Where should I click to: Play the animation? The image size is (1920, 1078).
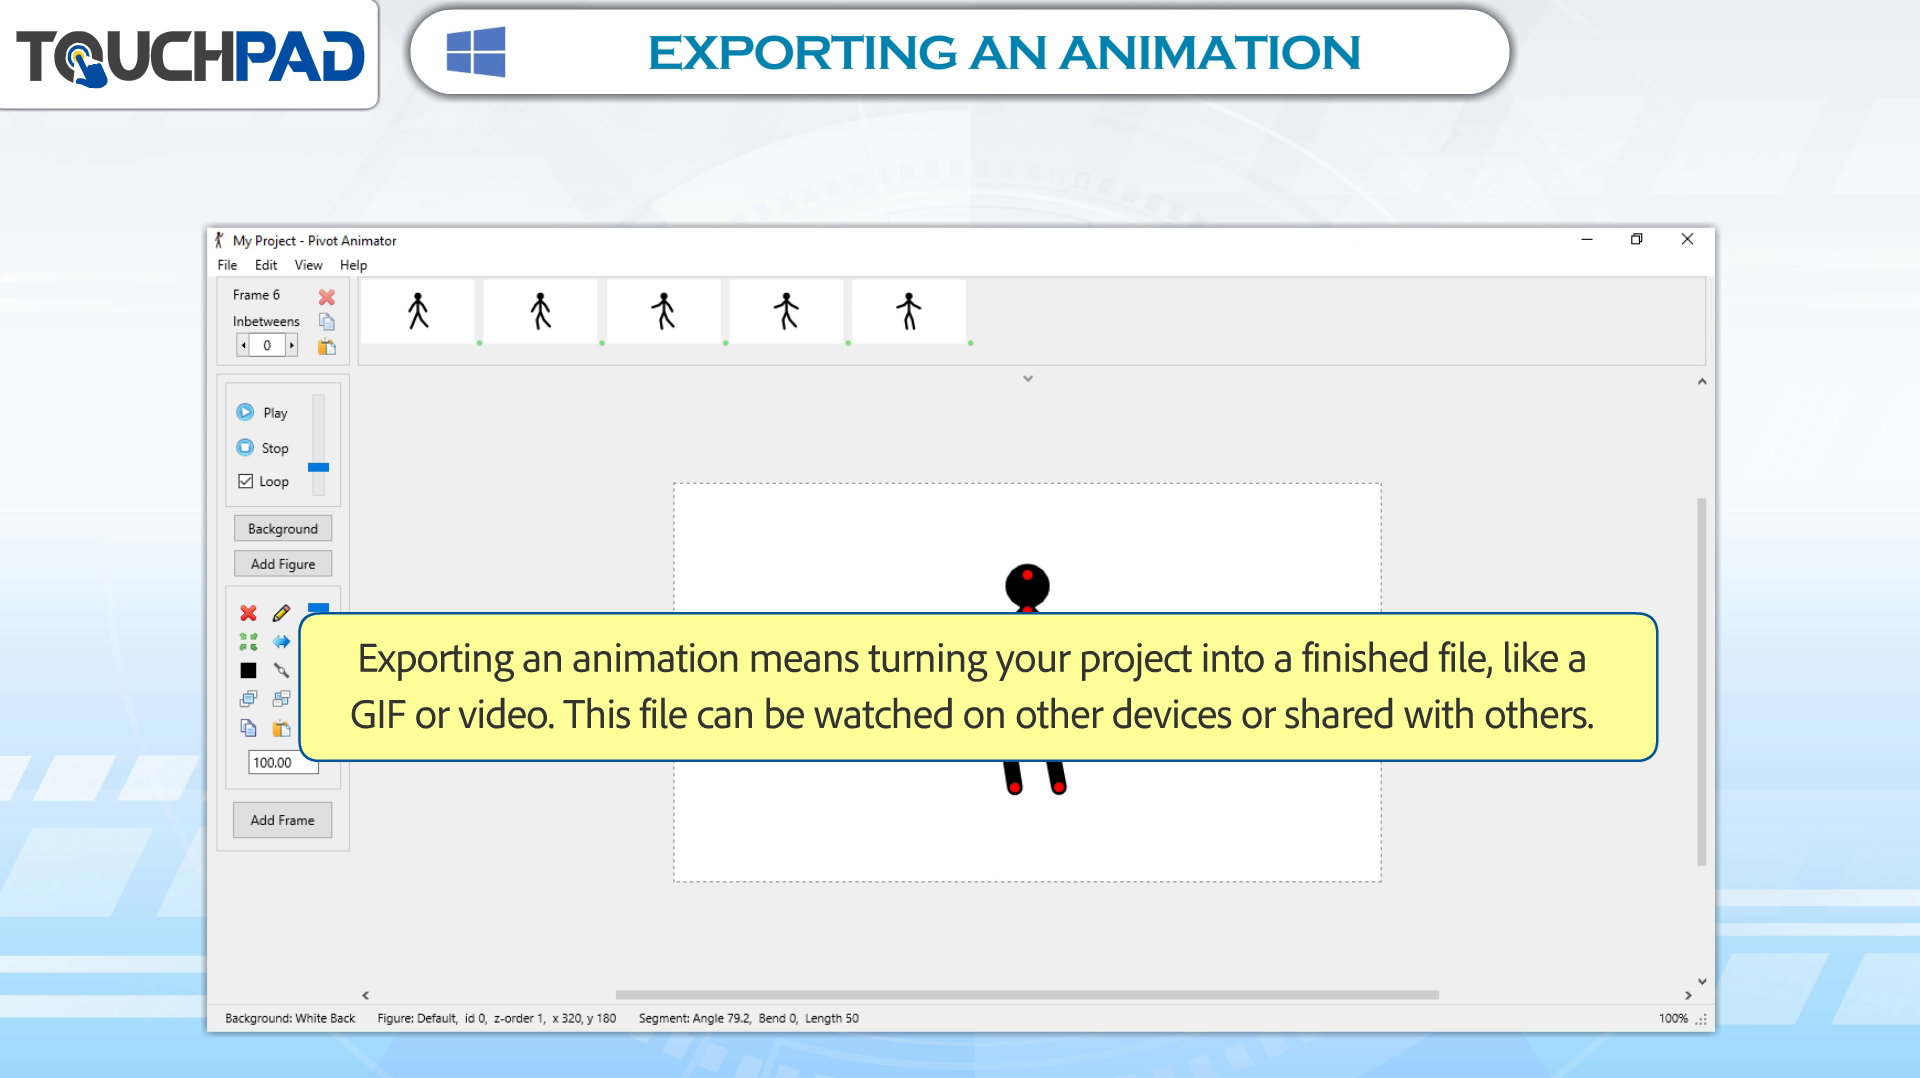[262, 412]
